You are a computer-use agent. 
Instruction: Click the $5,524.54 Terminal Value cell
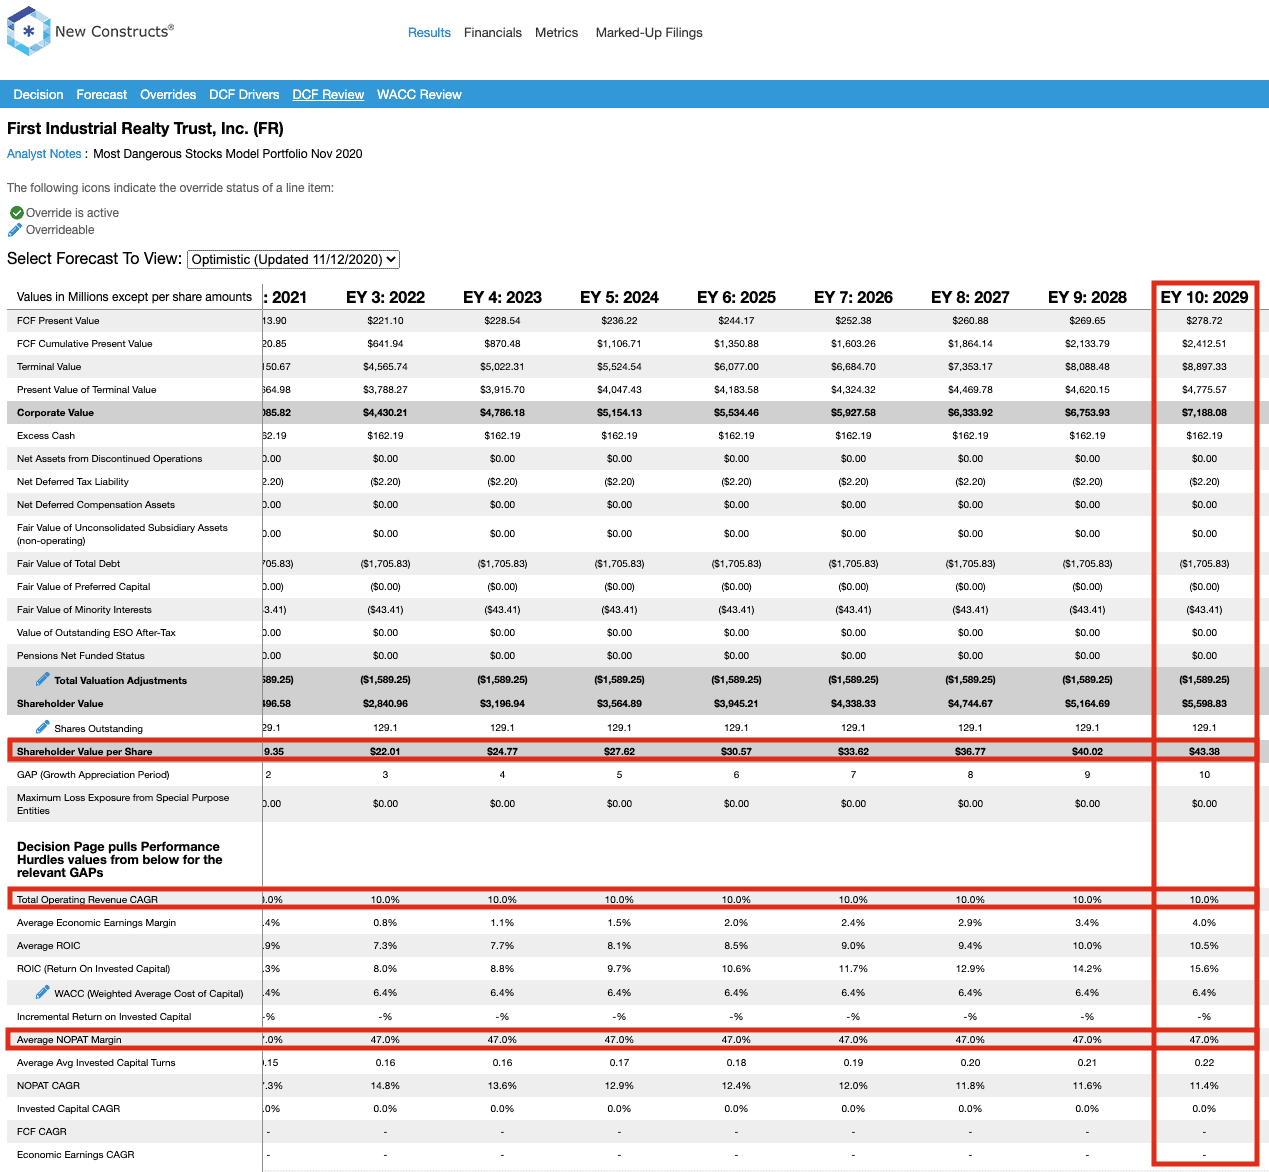pos(619,367)
